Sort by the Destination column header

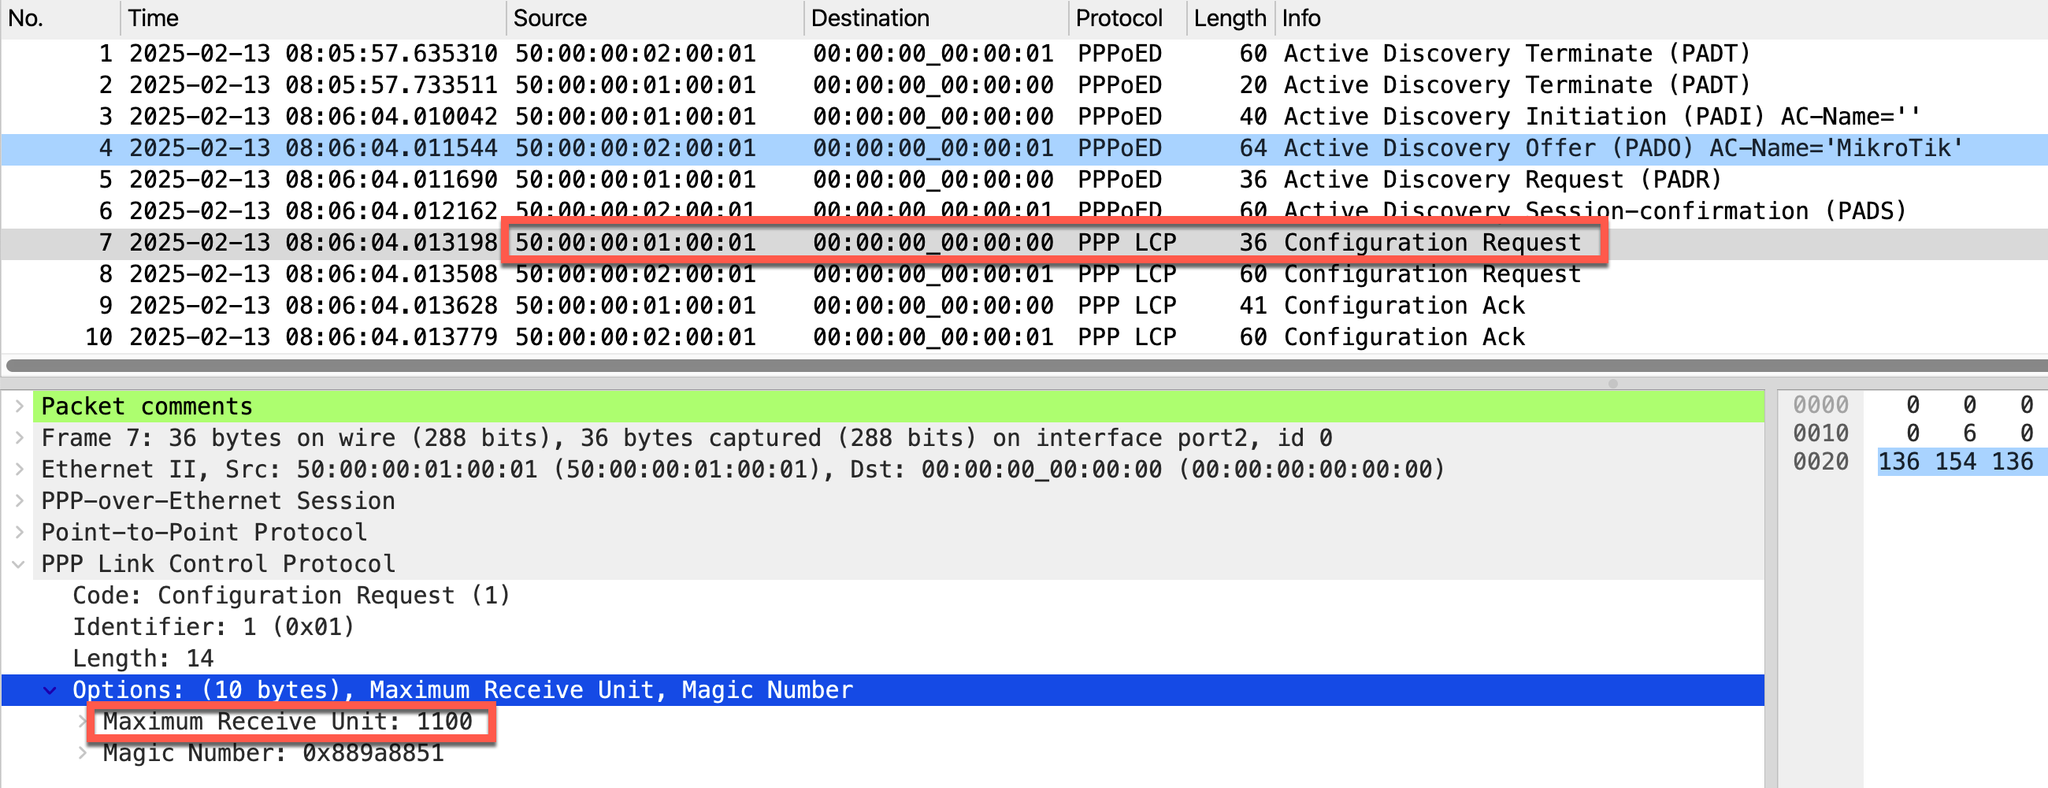936,18
